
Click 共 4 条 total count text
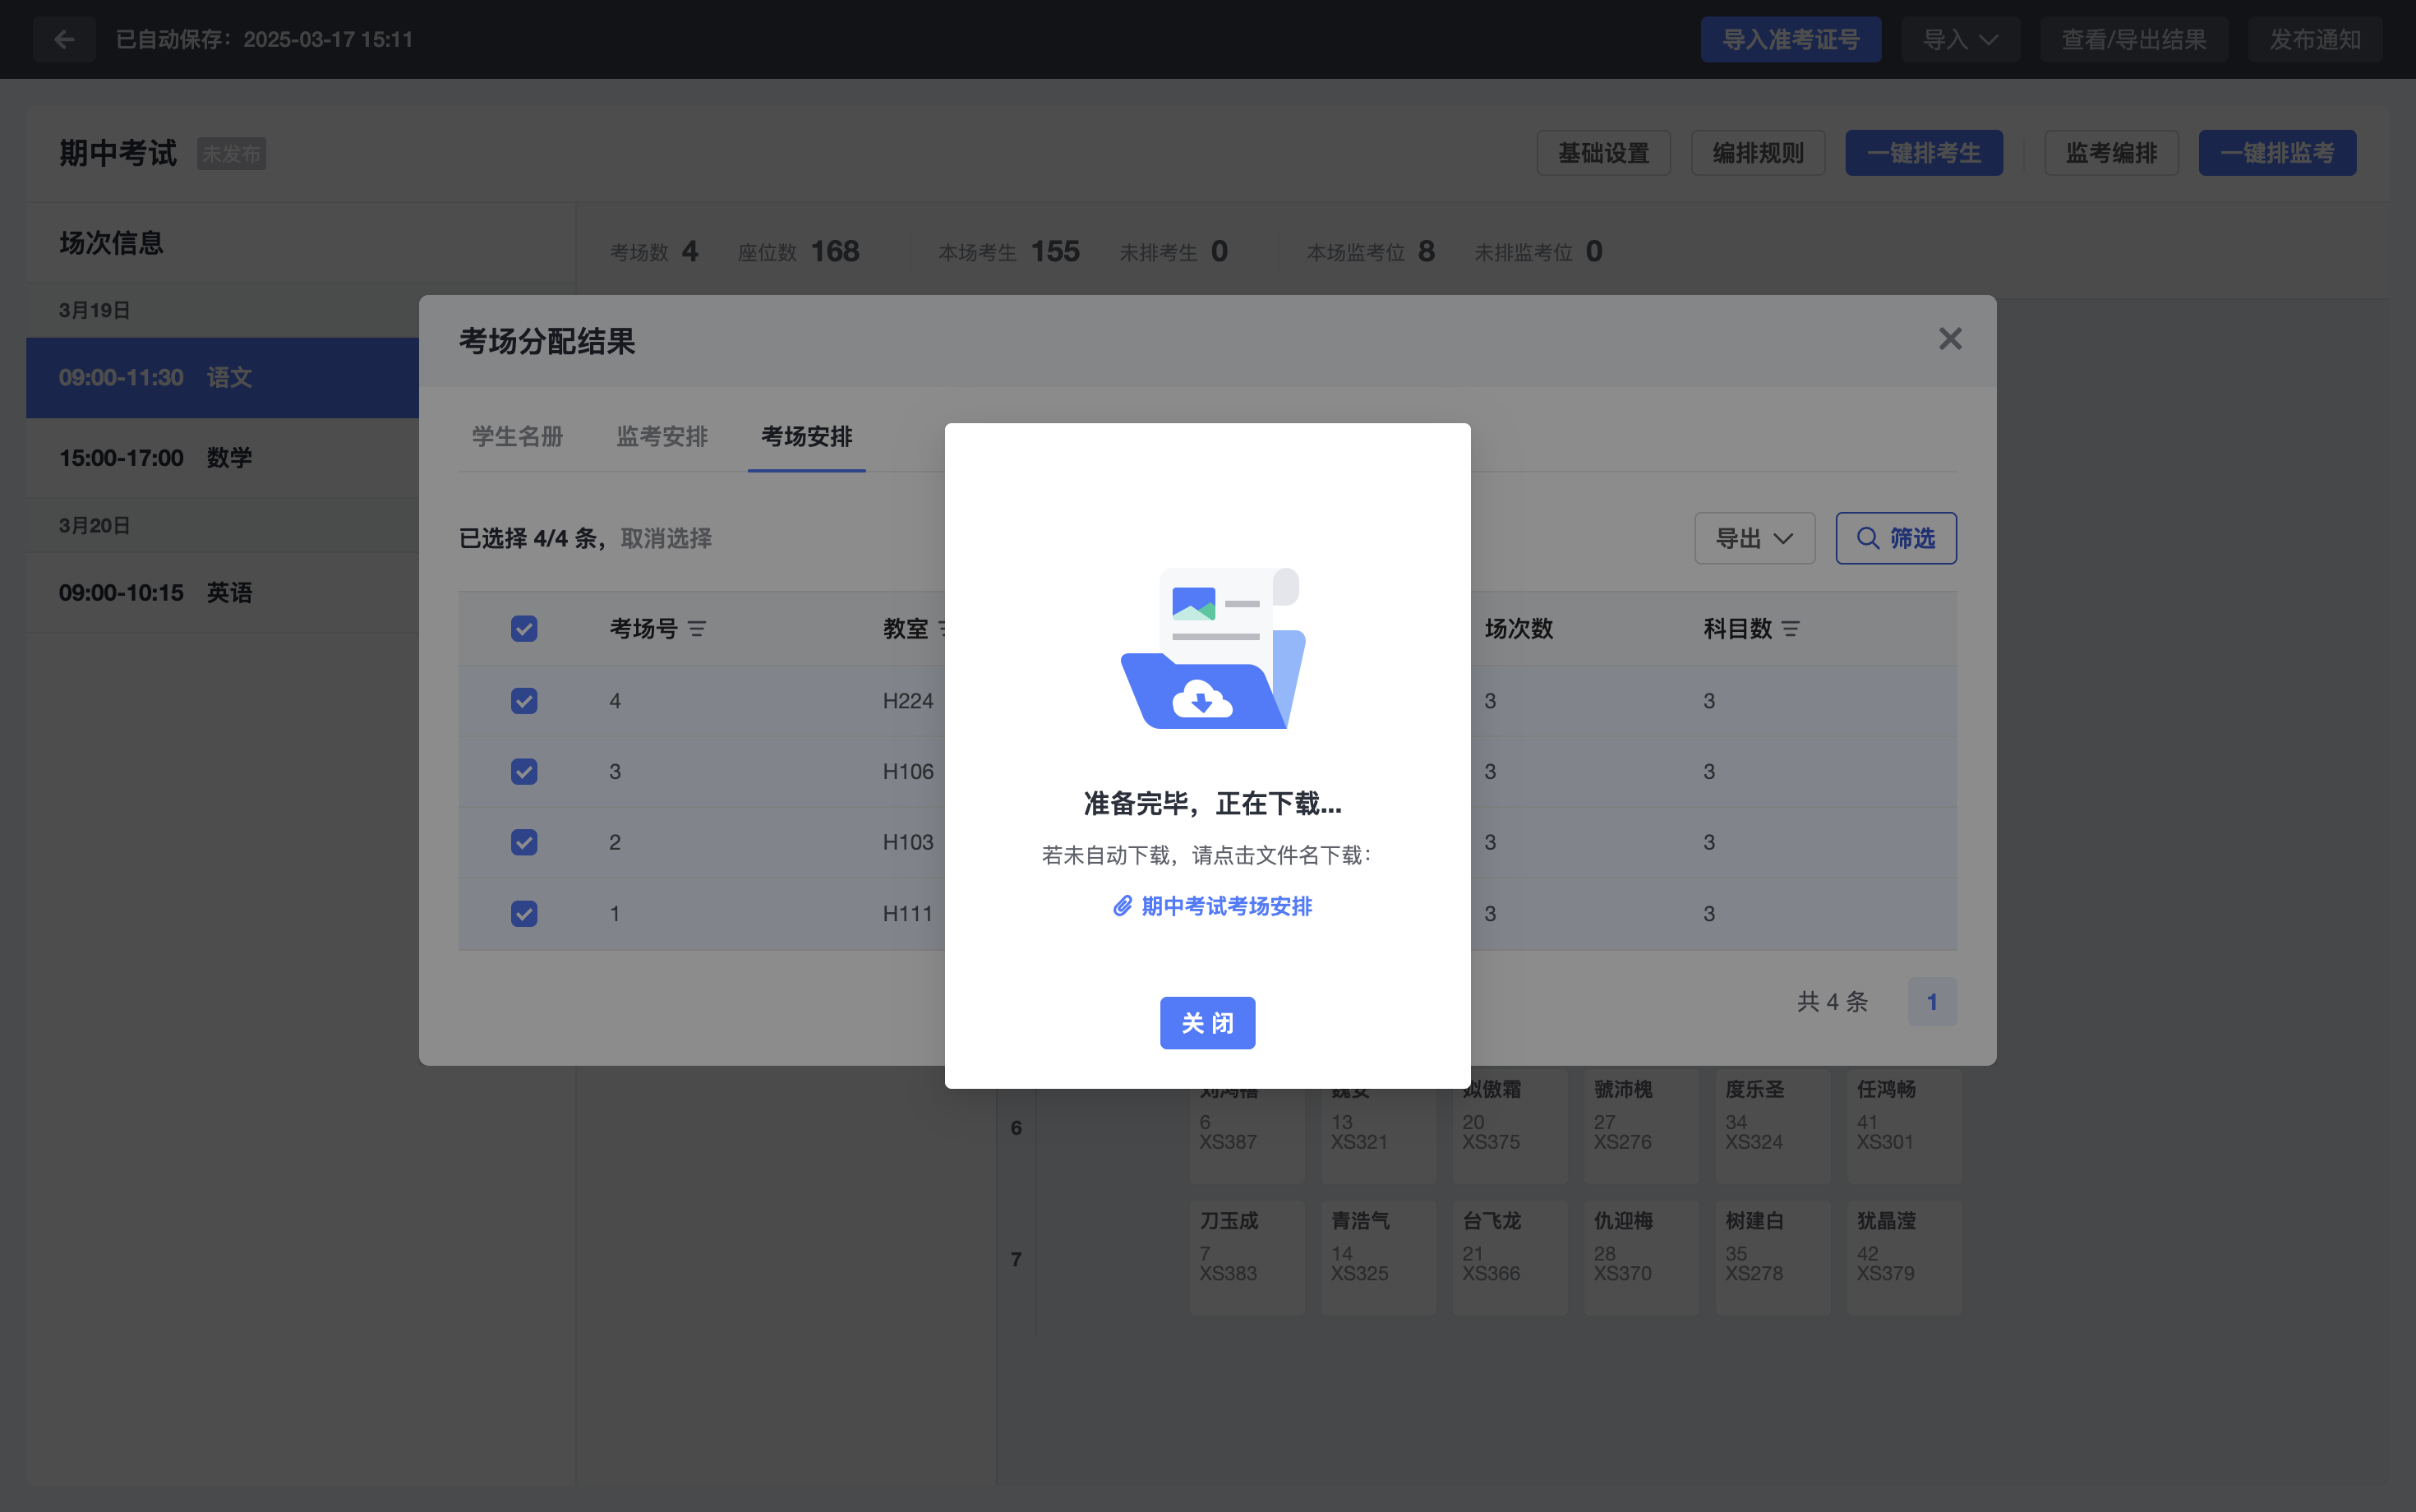click(1832, 1002)
